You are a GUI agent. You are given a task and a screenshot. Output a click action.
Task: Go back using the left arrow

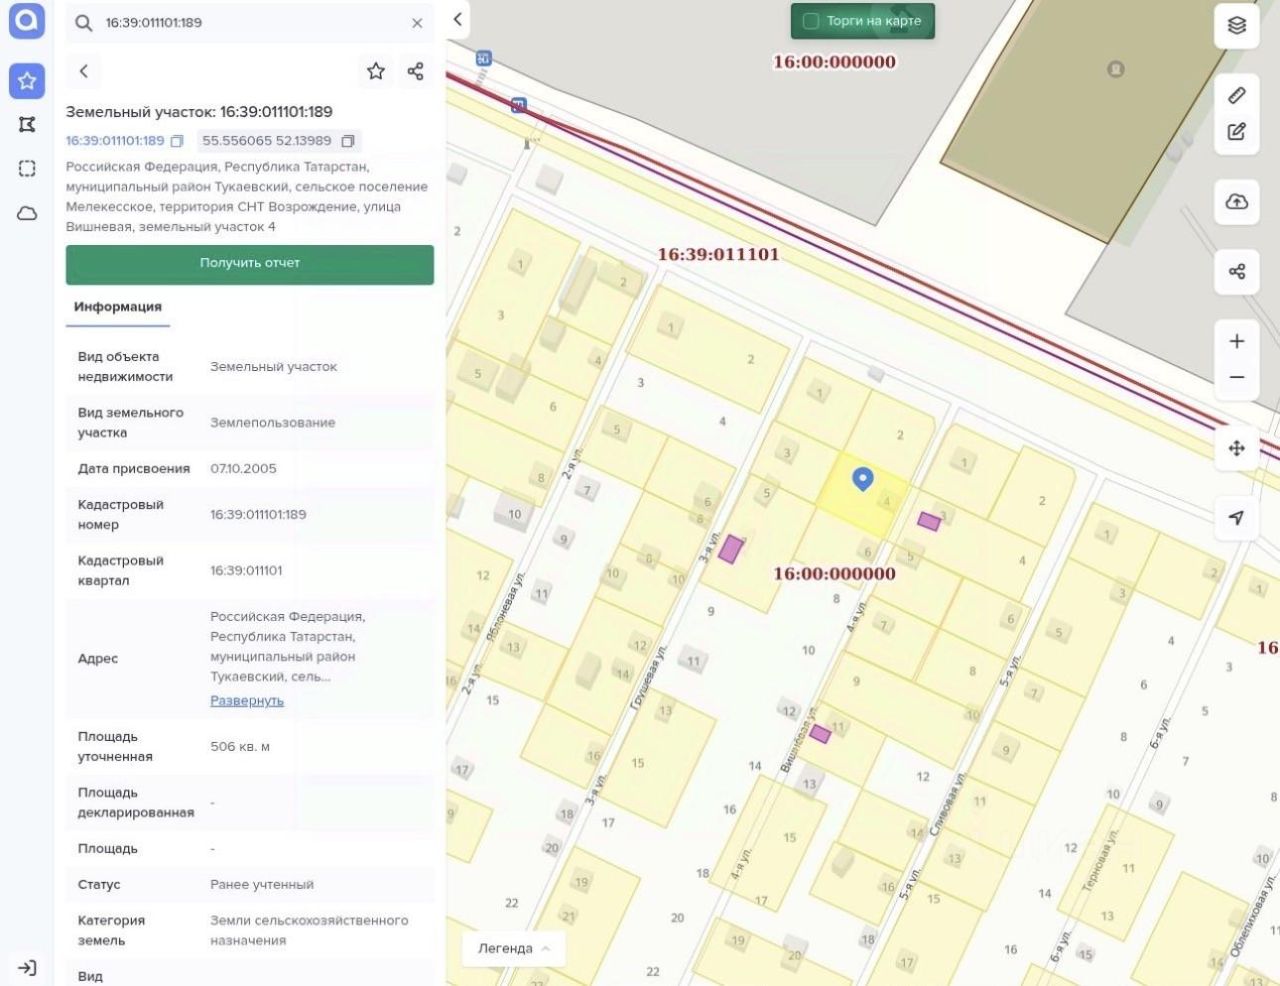tap(84, 71)
